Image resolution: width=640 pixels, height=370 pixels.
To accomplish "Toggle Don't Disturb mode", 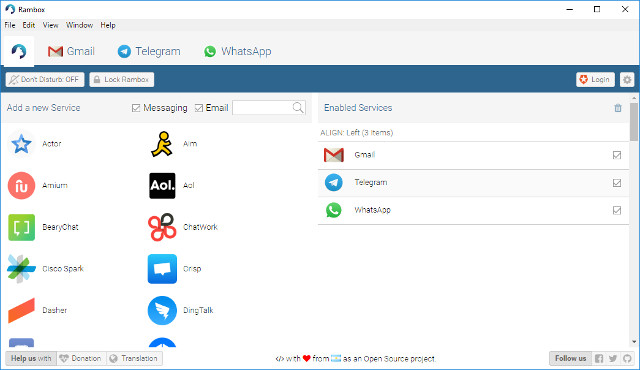I will [45, 80].
